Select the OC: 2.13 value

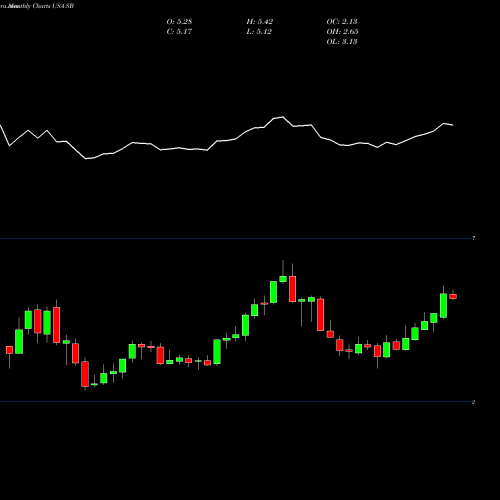(342, 22)
